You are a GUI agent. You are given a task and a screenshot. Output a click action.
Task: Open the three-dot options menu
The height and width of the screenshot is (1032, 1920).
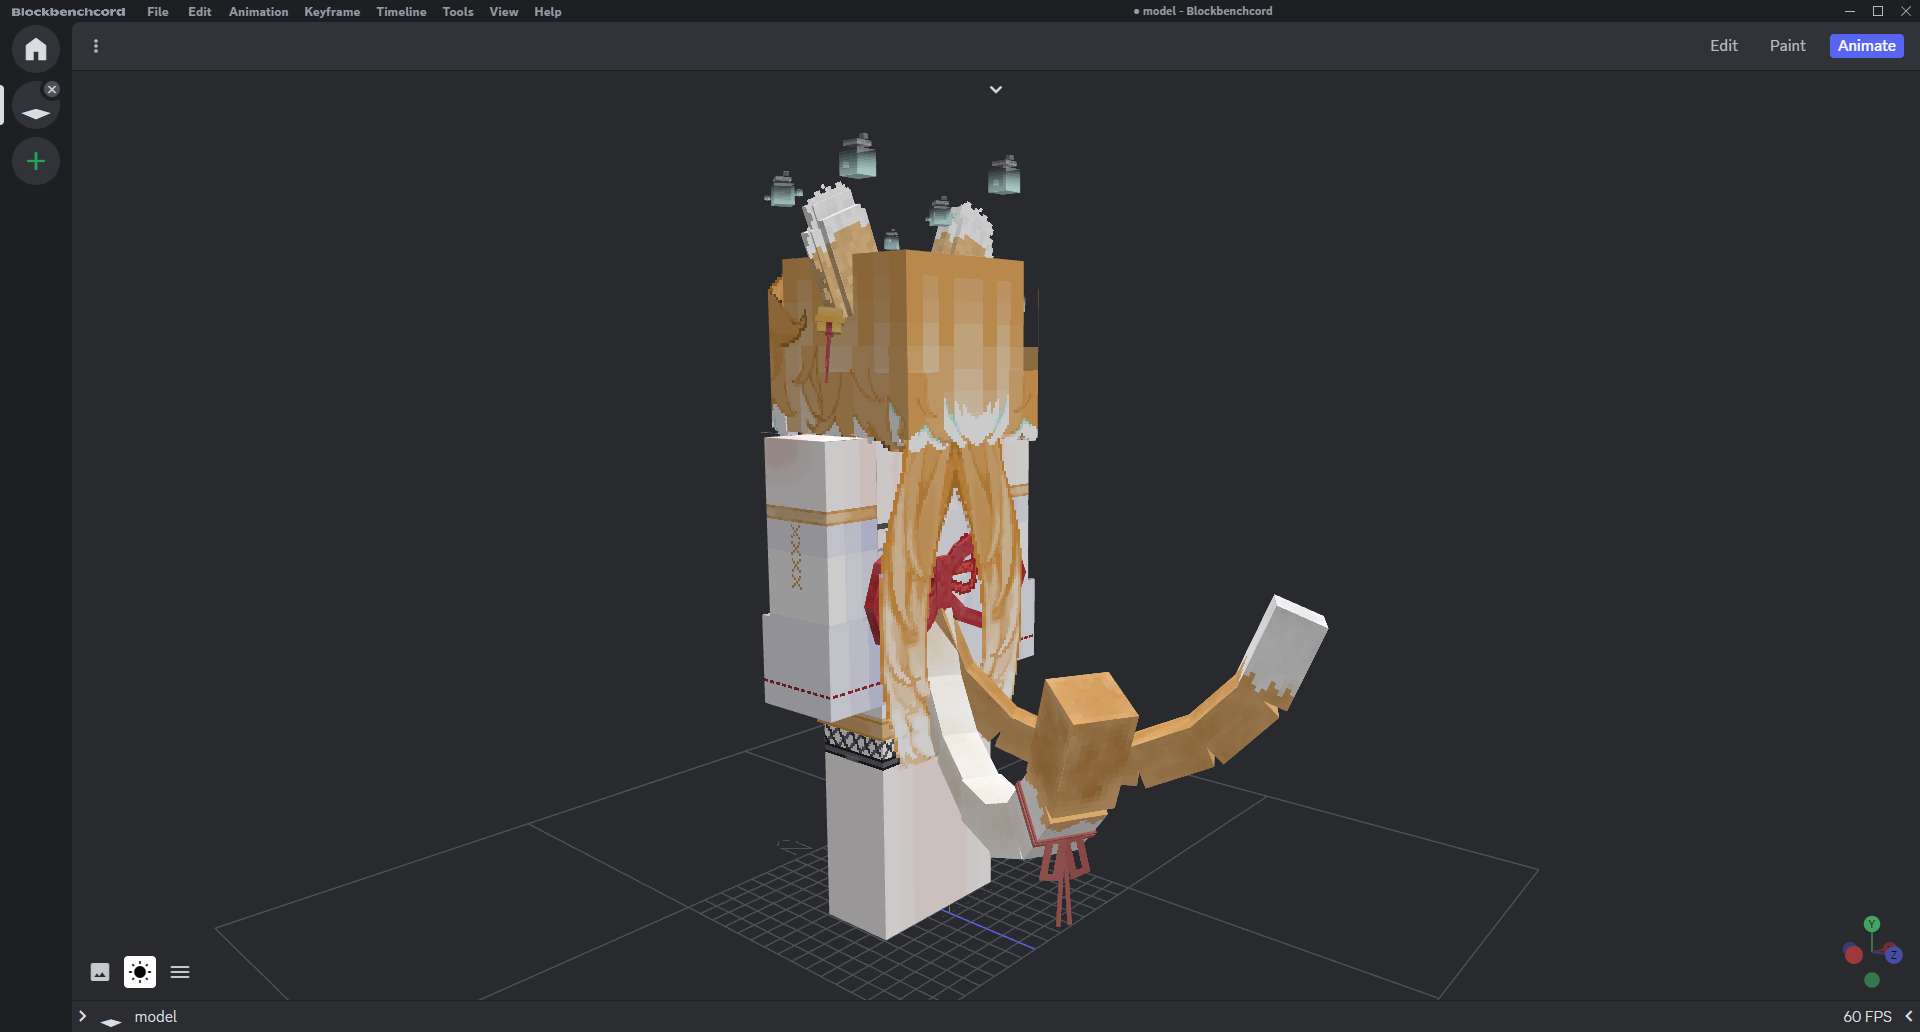point(96,46)
